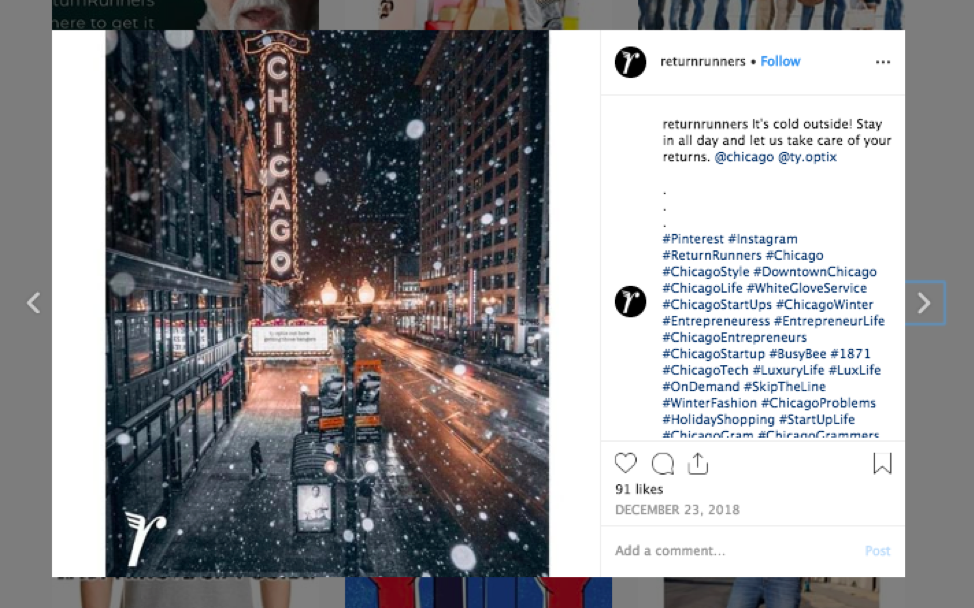This screenshot has width=974, height=608.
Task: Follow the returnrunners account
Action: click(780, 62)
